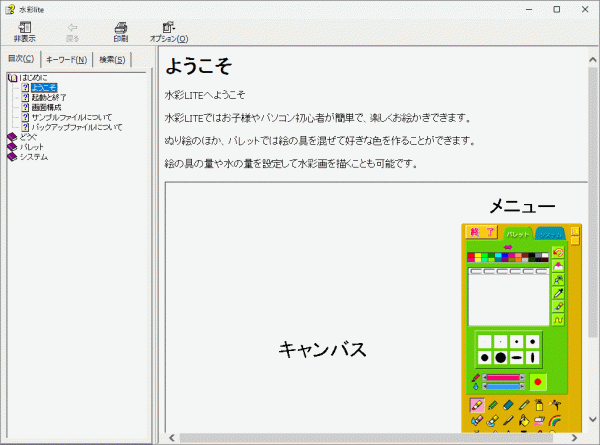Click the pink paint amount slider bar
This screenshot has width=600, height=445.
(503, 378)
